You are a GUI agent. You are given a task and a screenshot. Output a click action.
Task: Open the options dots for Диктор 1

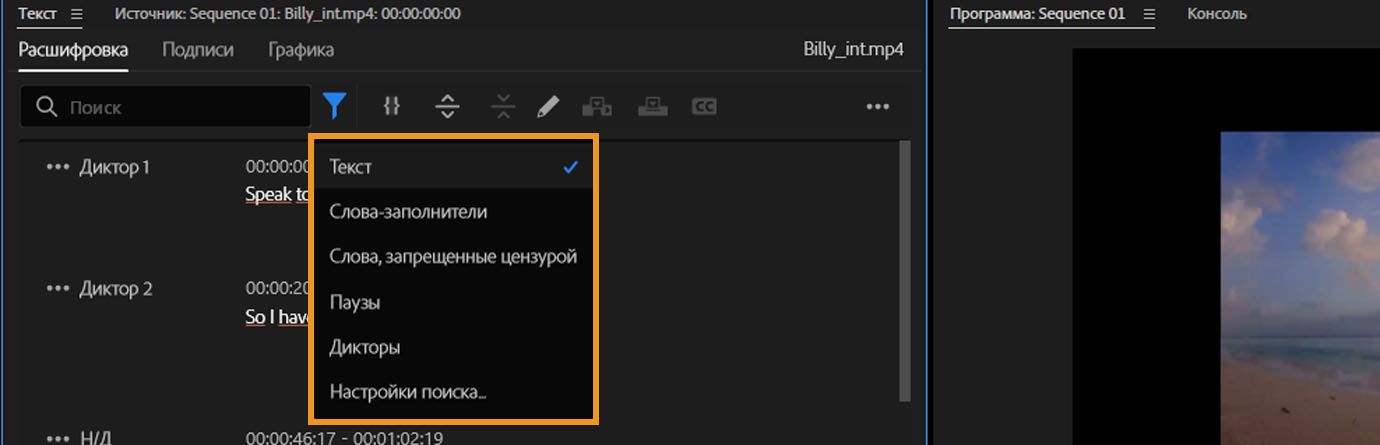pyautogui.click(x=58, y=167)
